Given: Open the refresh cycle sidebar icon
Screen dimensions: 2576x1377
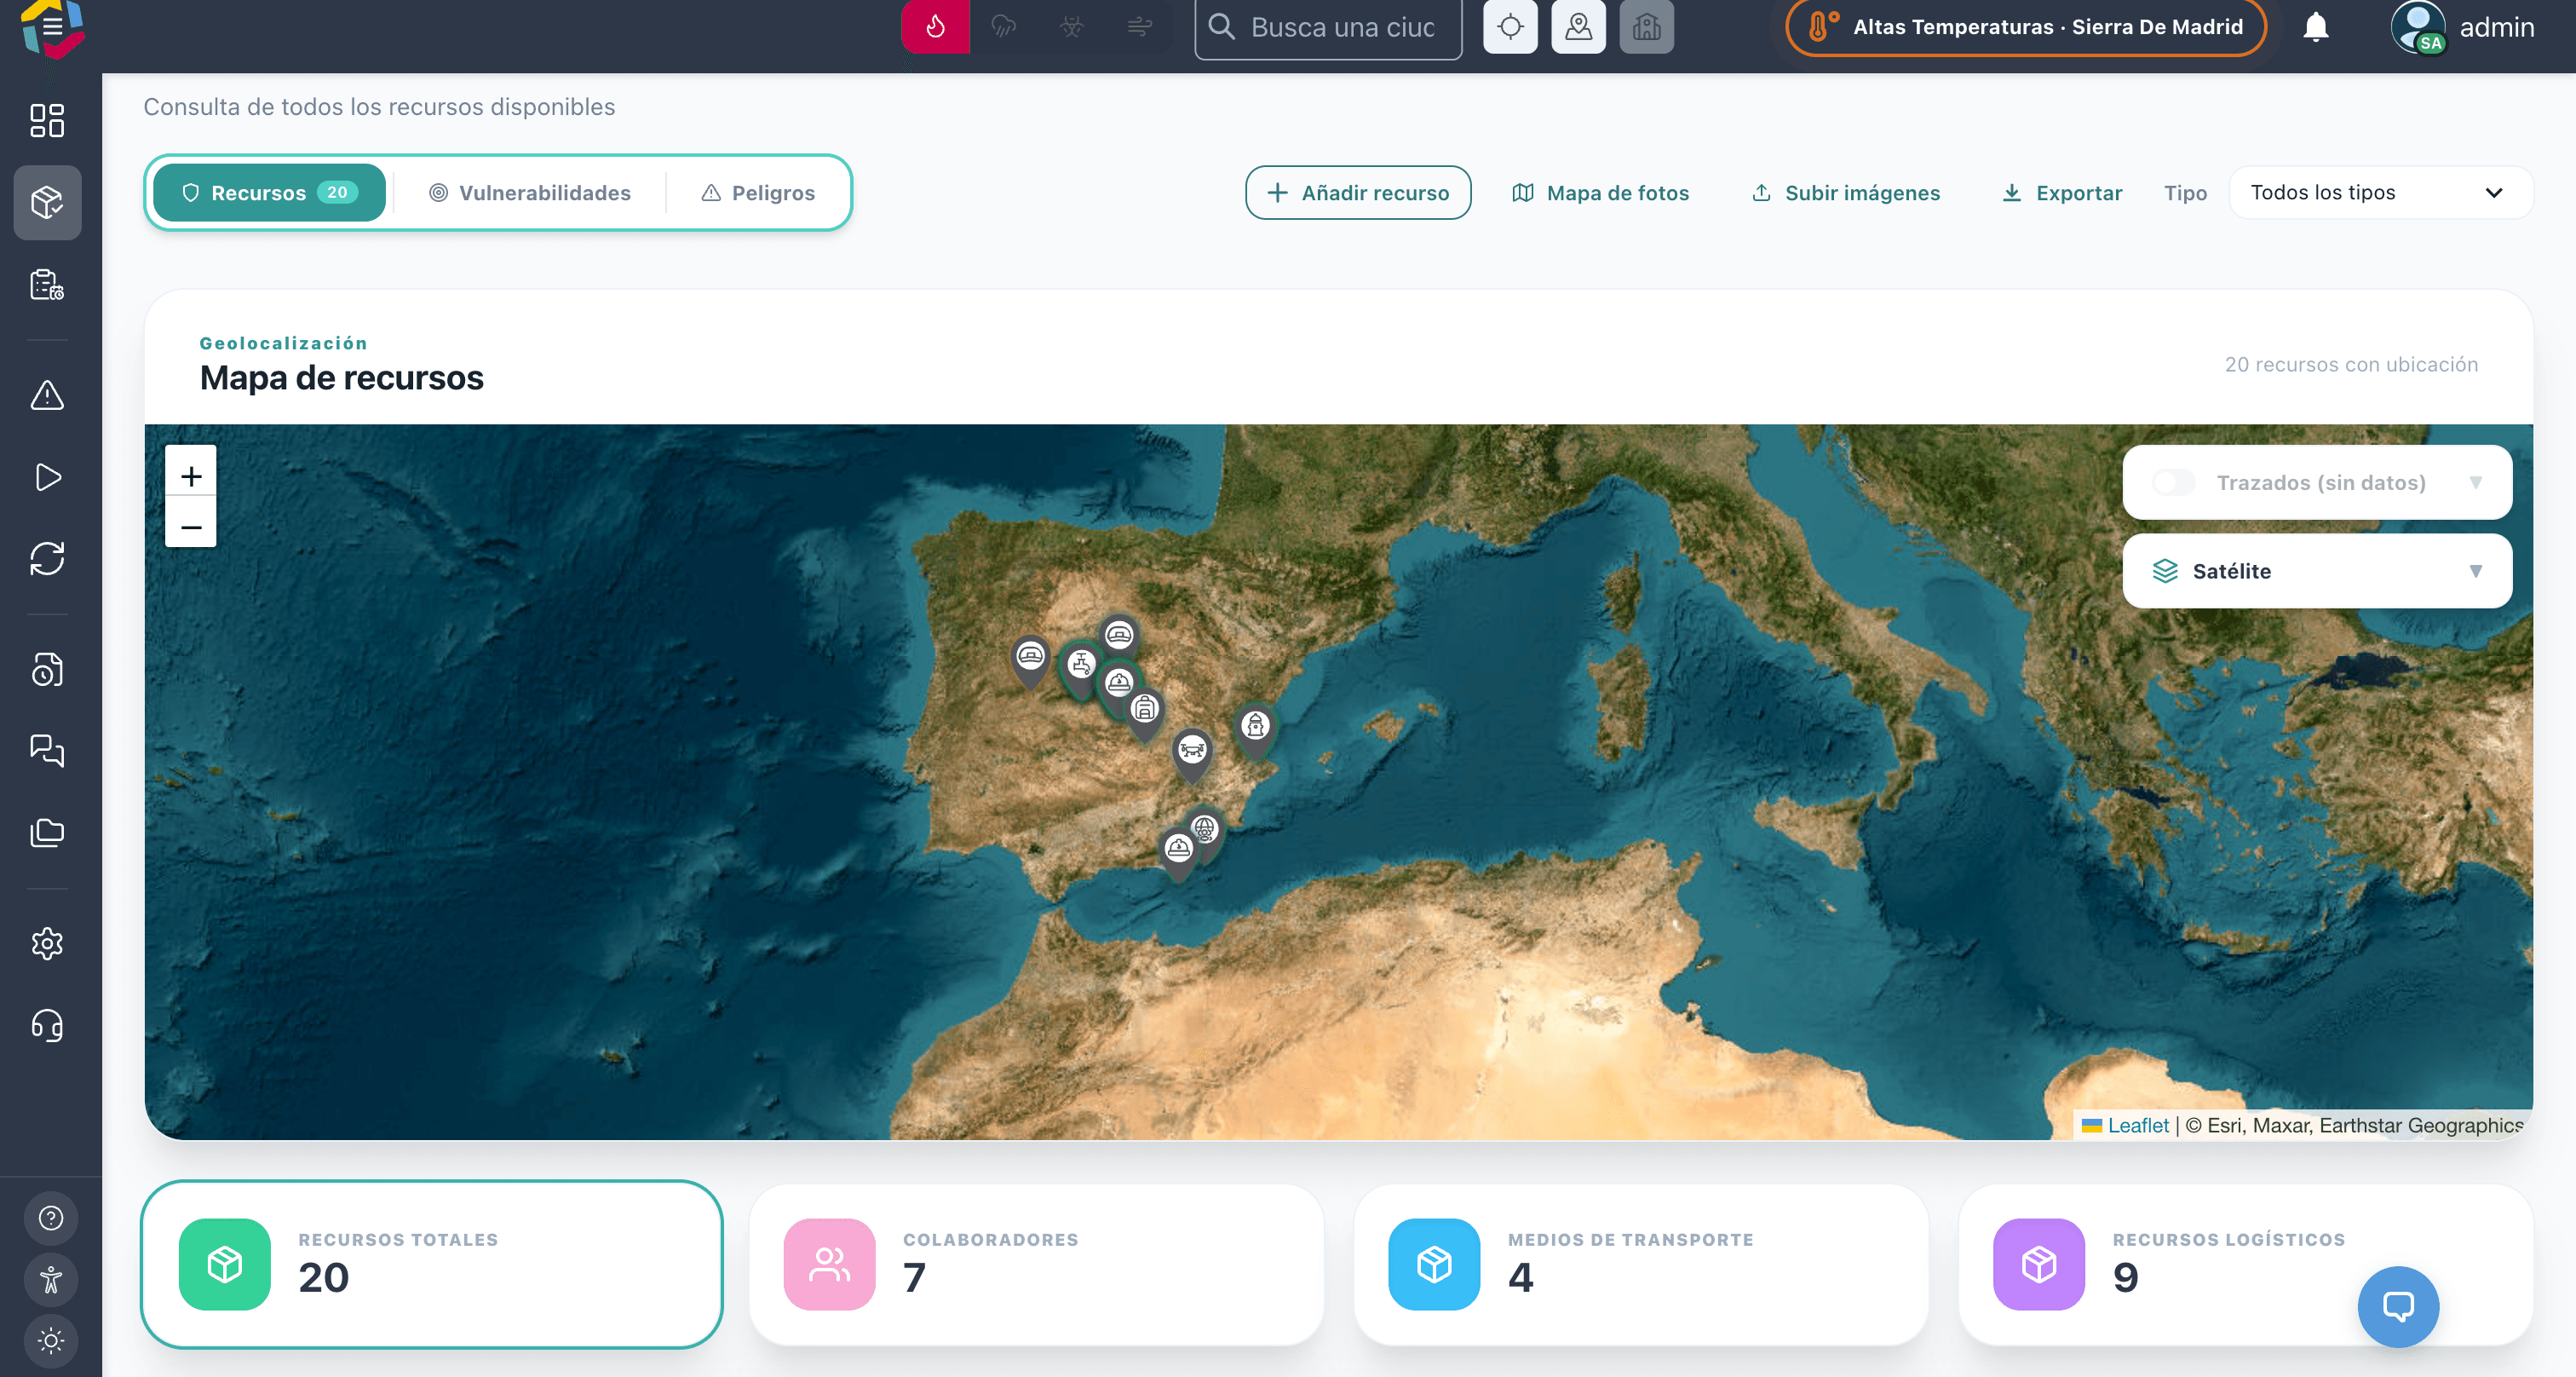Looking at the screenshot, I should click(x=47, y=559).
